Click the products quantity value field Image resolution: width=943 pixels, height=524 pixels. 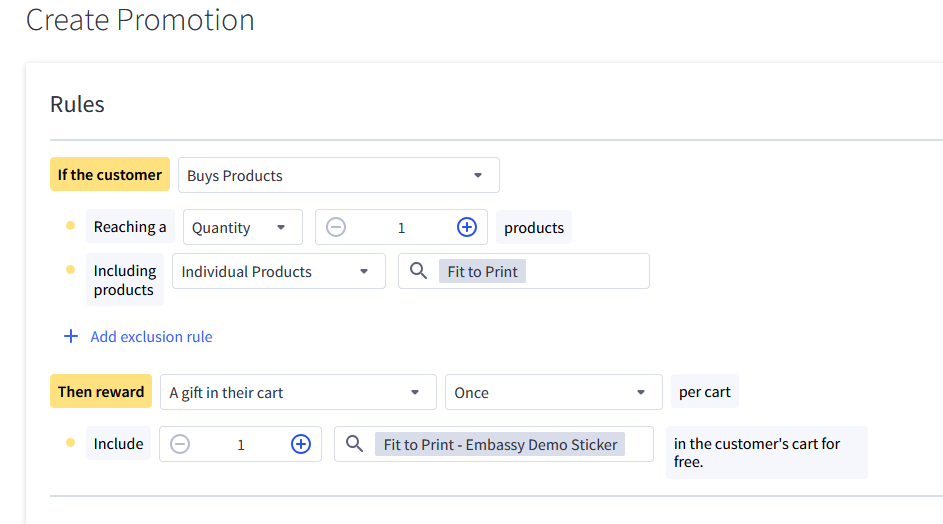click(401, 228)
